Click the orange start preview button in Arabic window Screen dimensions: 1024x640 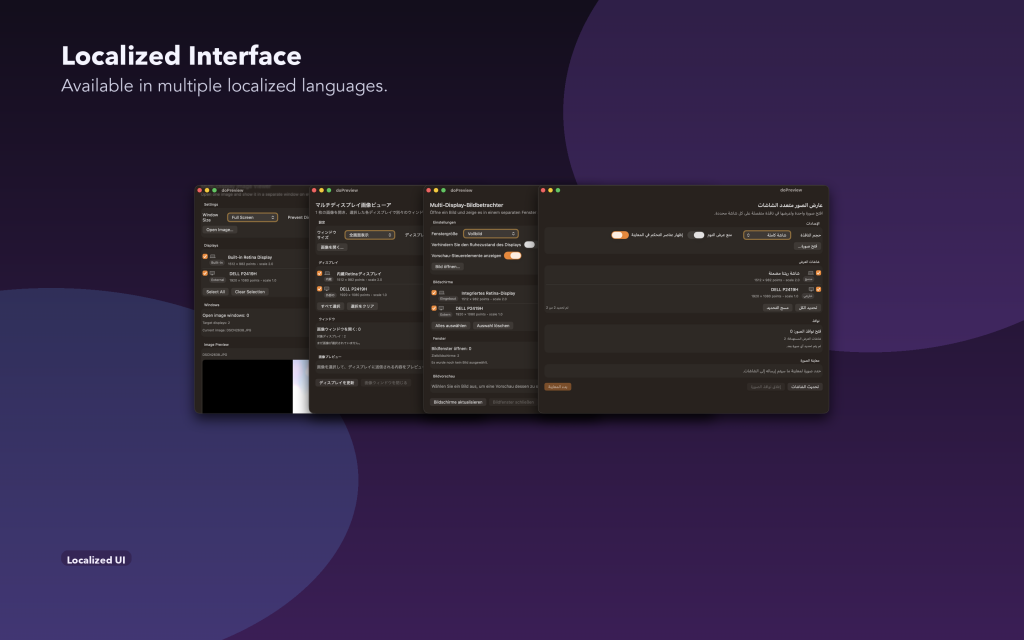(558, 387)
